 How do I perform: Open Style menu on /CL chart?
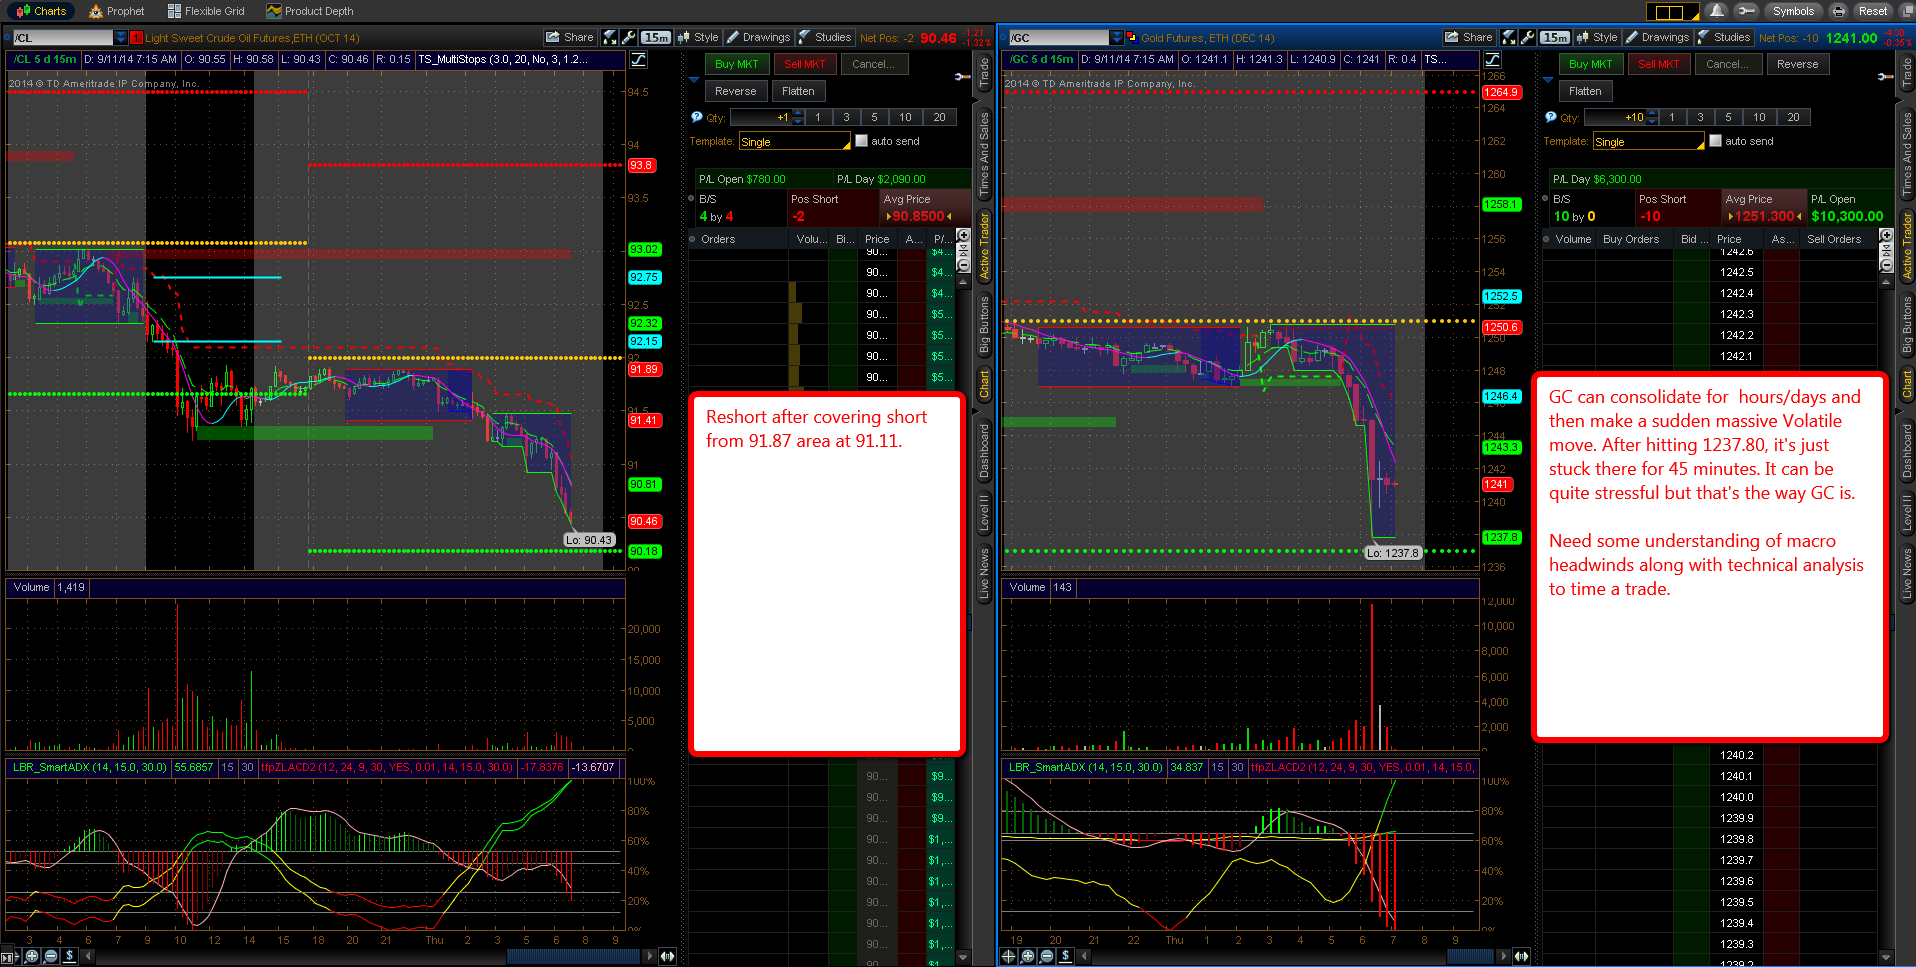(698, 37)
